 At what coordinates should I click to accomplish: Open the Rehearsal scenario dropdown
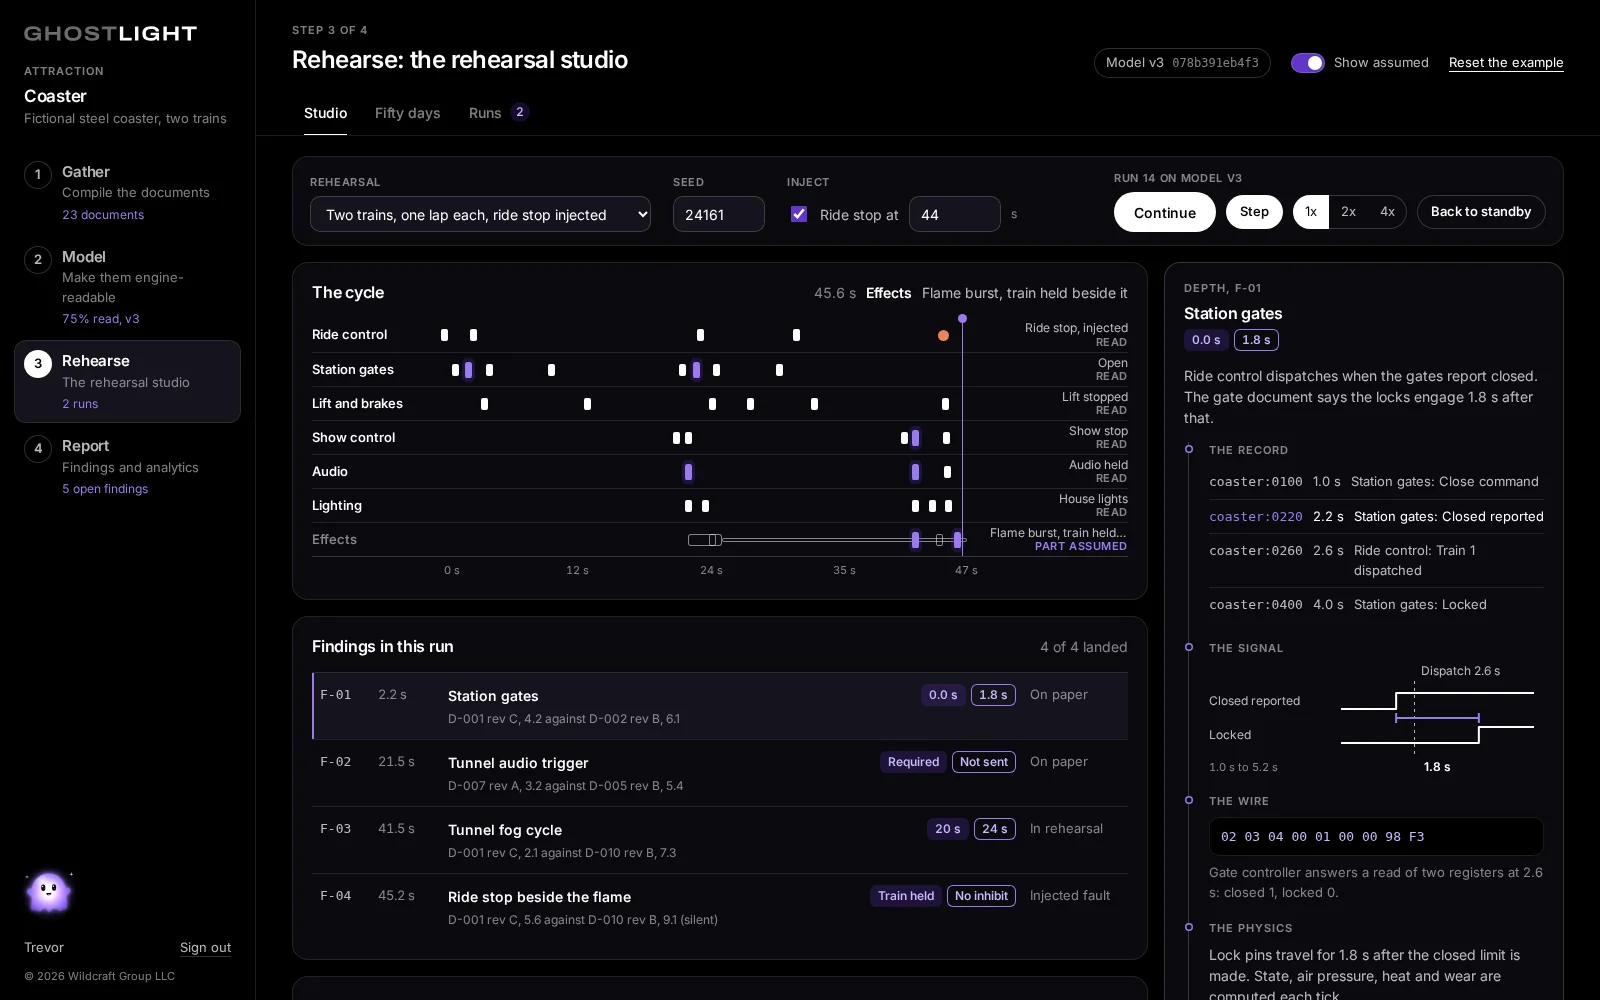tap(480, 214)
